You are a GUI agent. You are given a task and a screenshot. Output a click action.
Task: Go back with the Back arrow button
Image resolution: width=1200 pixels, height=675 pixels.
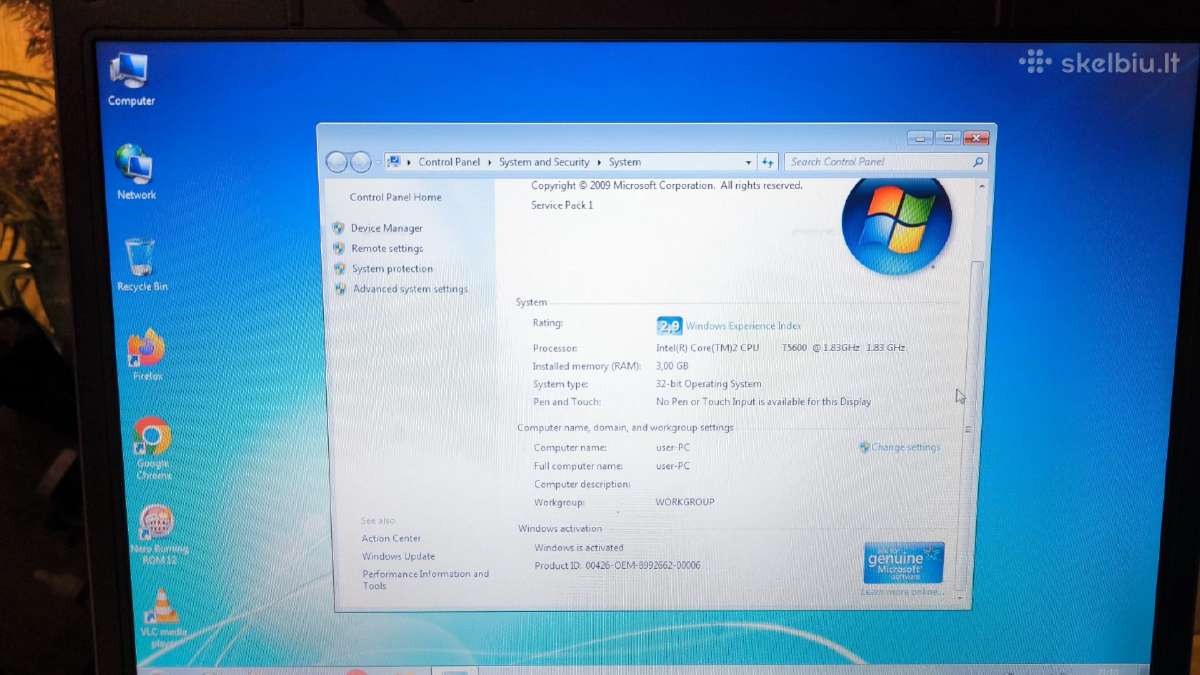(337, 162)
